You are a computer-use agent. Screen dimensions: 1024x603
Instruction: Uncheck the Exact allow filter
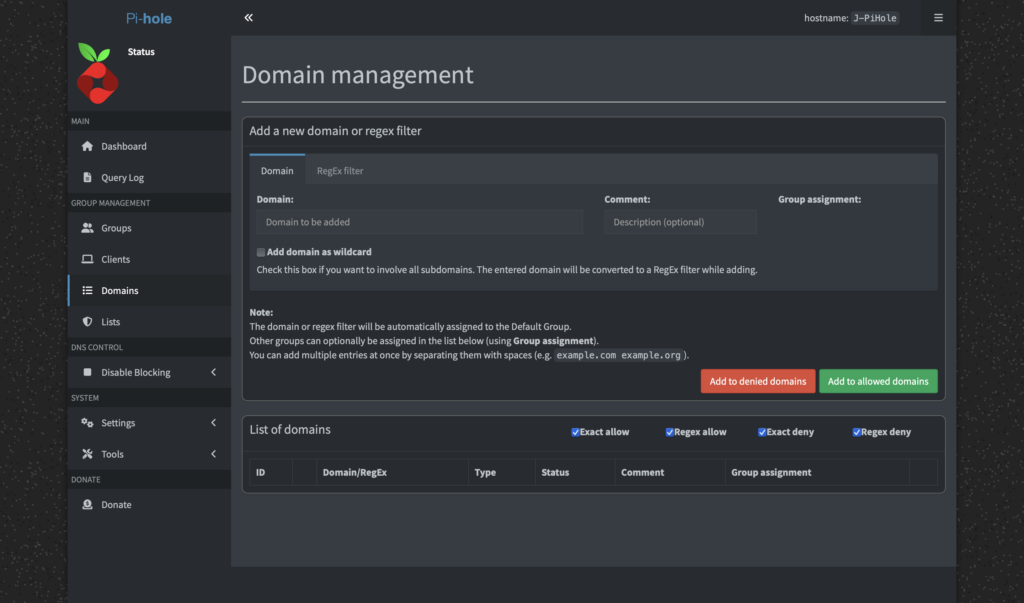pyautogui.click(x=575, y=433)
